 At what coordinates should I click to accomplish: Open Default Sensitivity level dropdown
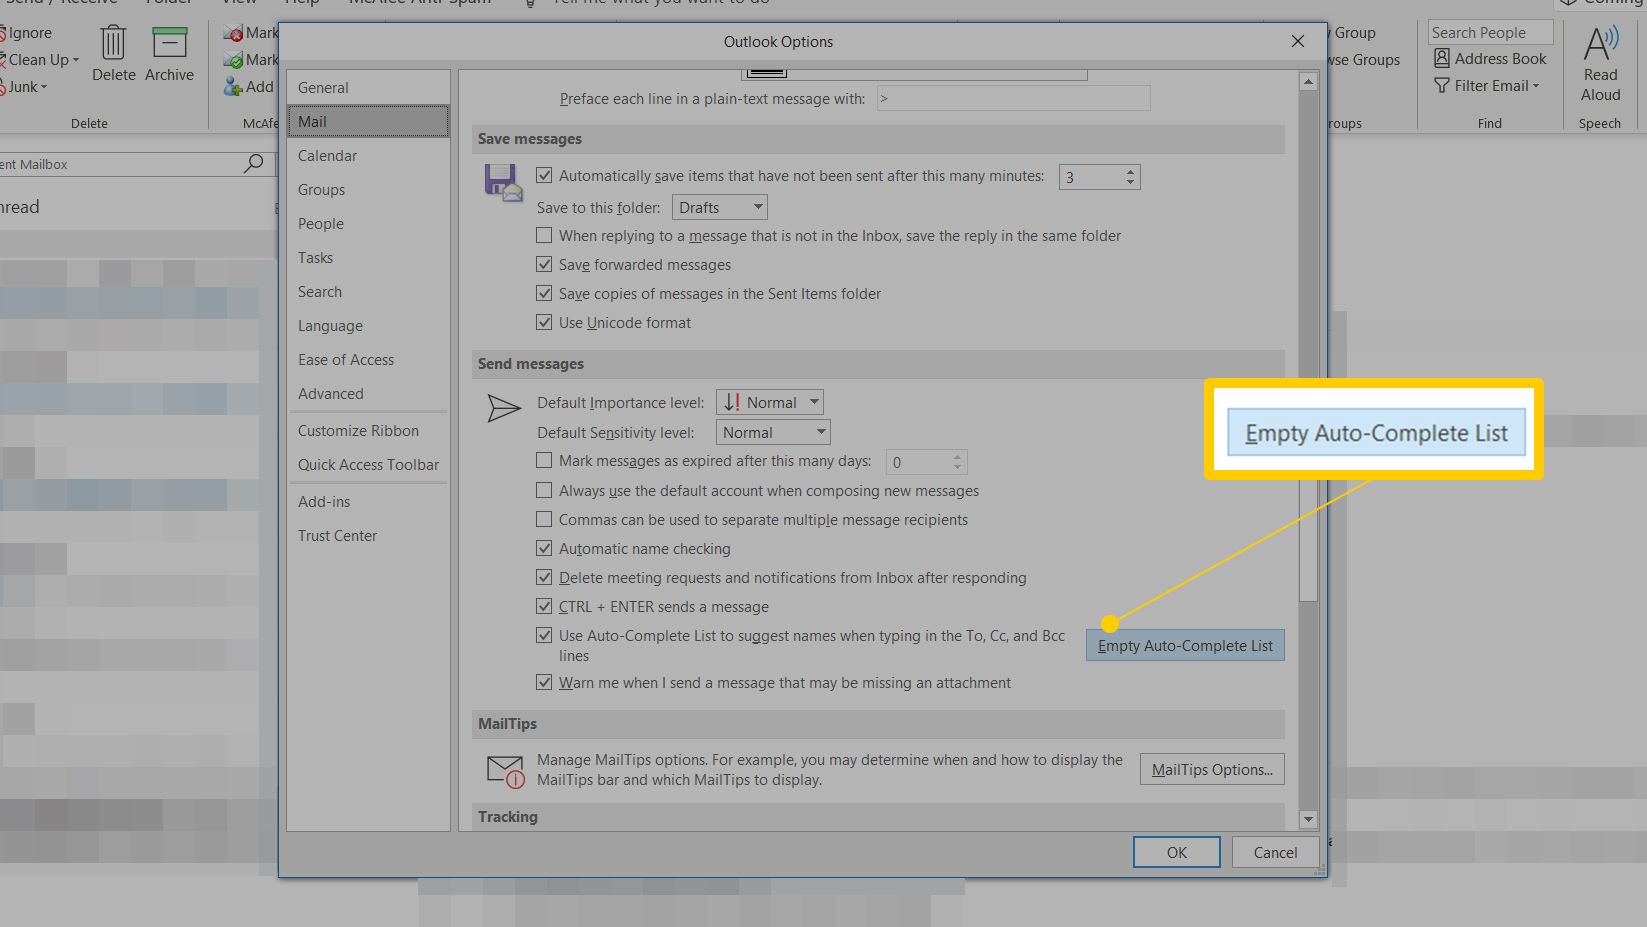tap(773, 432)
